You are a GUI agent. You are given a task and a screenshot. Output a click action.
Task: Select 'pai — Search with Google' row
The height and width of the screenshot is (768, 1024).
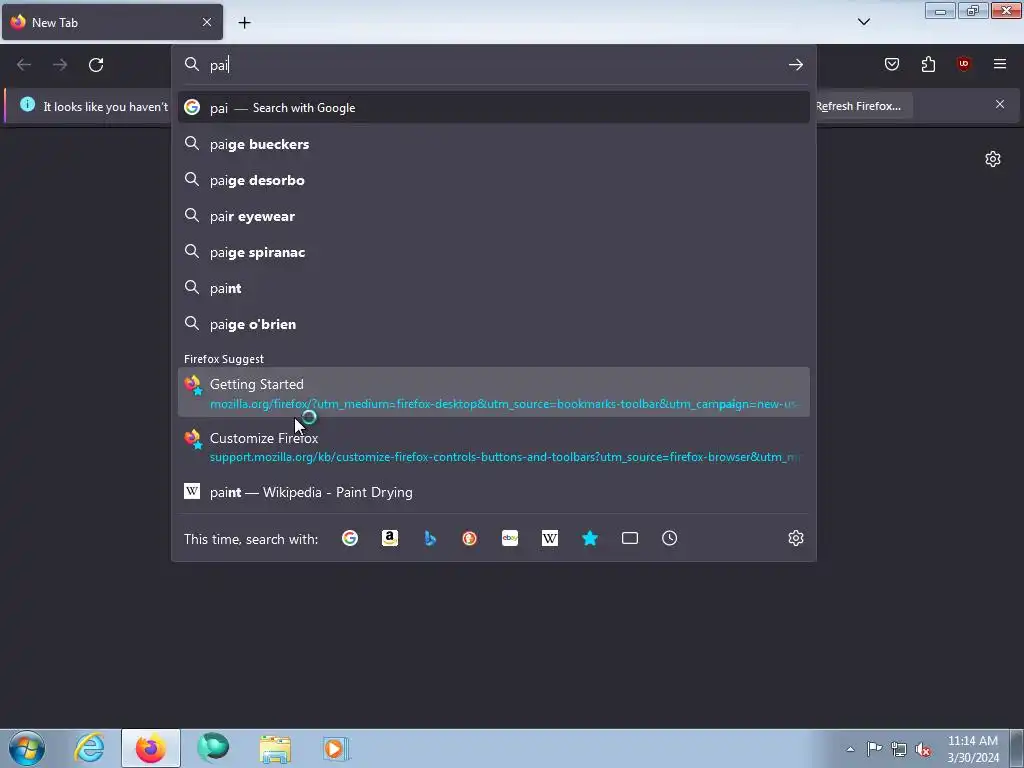tap(494, 108)
